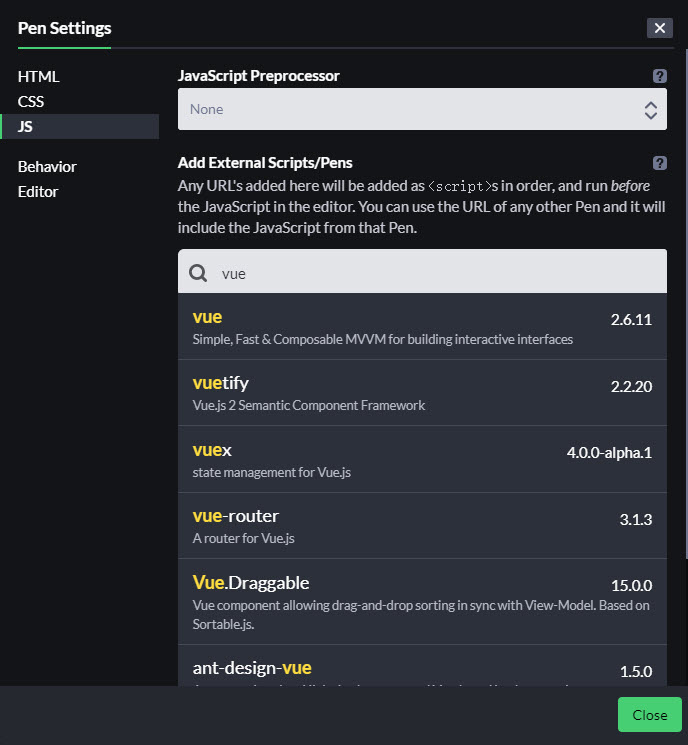Pick the vuex 4.0.0-alpha.1 result

pos(422,459)
